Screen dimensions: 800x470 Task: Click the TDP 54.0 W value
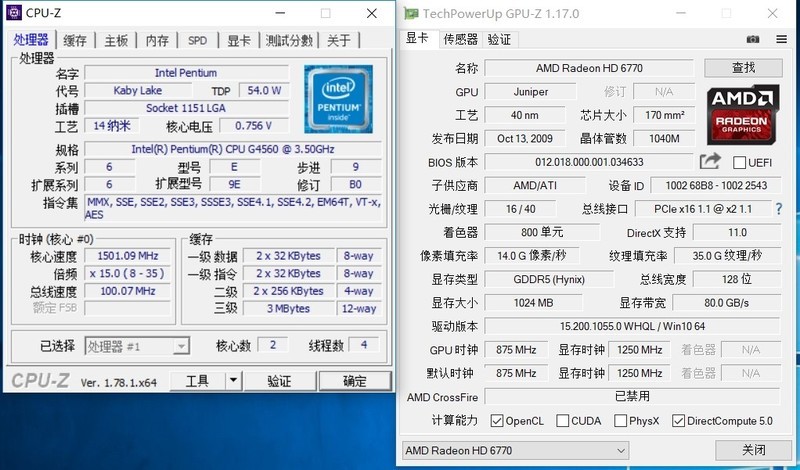point(264,90)
